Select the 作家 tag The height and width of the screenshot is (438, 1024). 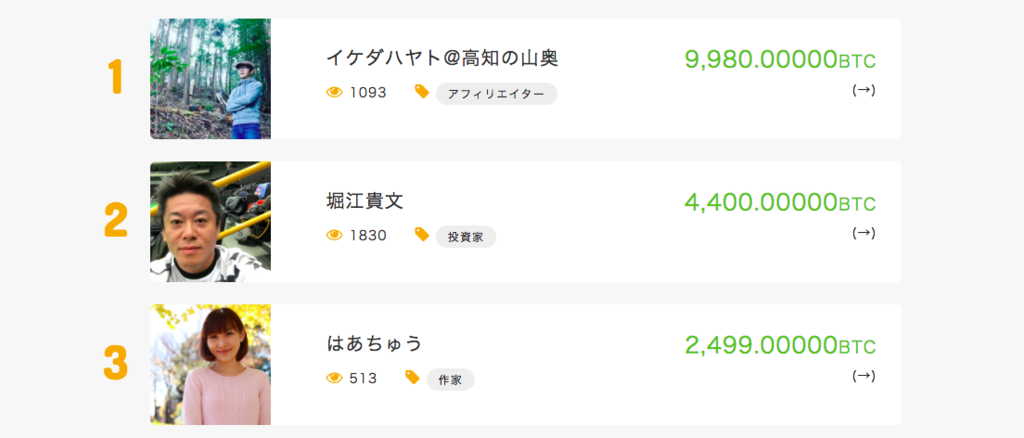pos(451,380)
